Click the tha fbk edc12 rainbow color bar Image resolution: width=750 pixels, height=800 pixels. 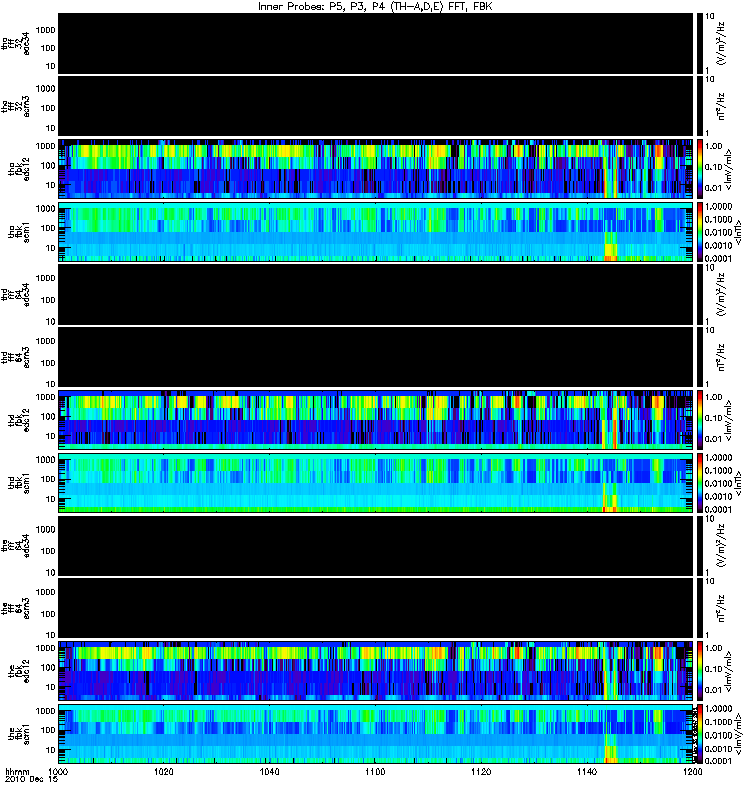(x=699, y=169)
